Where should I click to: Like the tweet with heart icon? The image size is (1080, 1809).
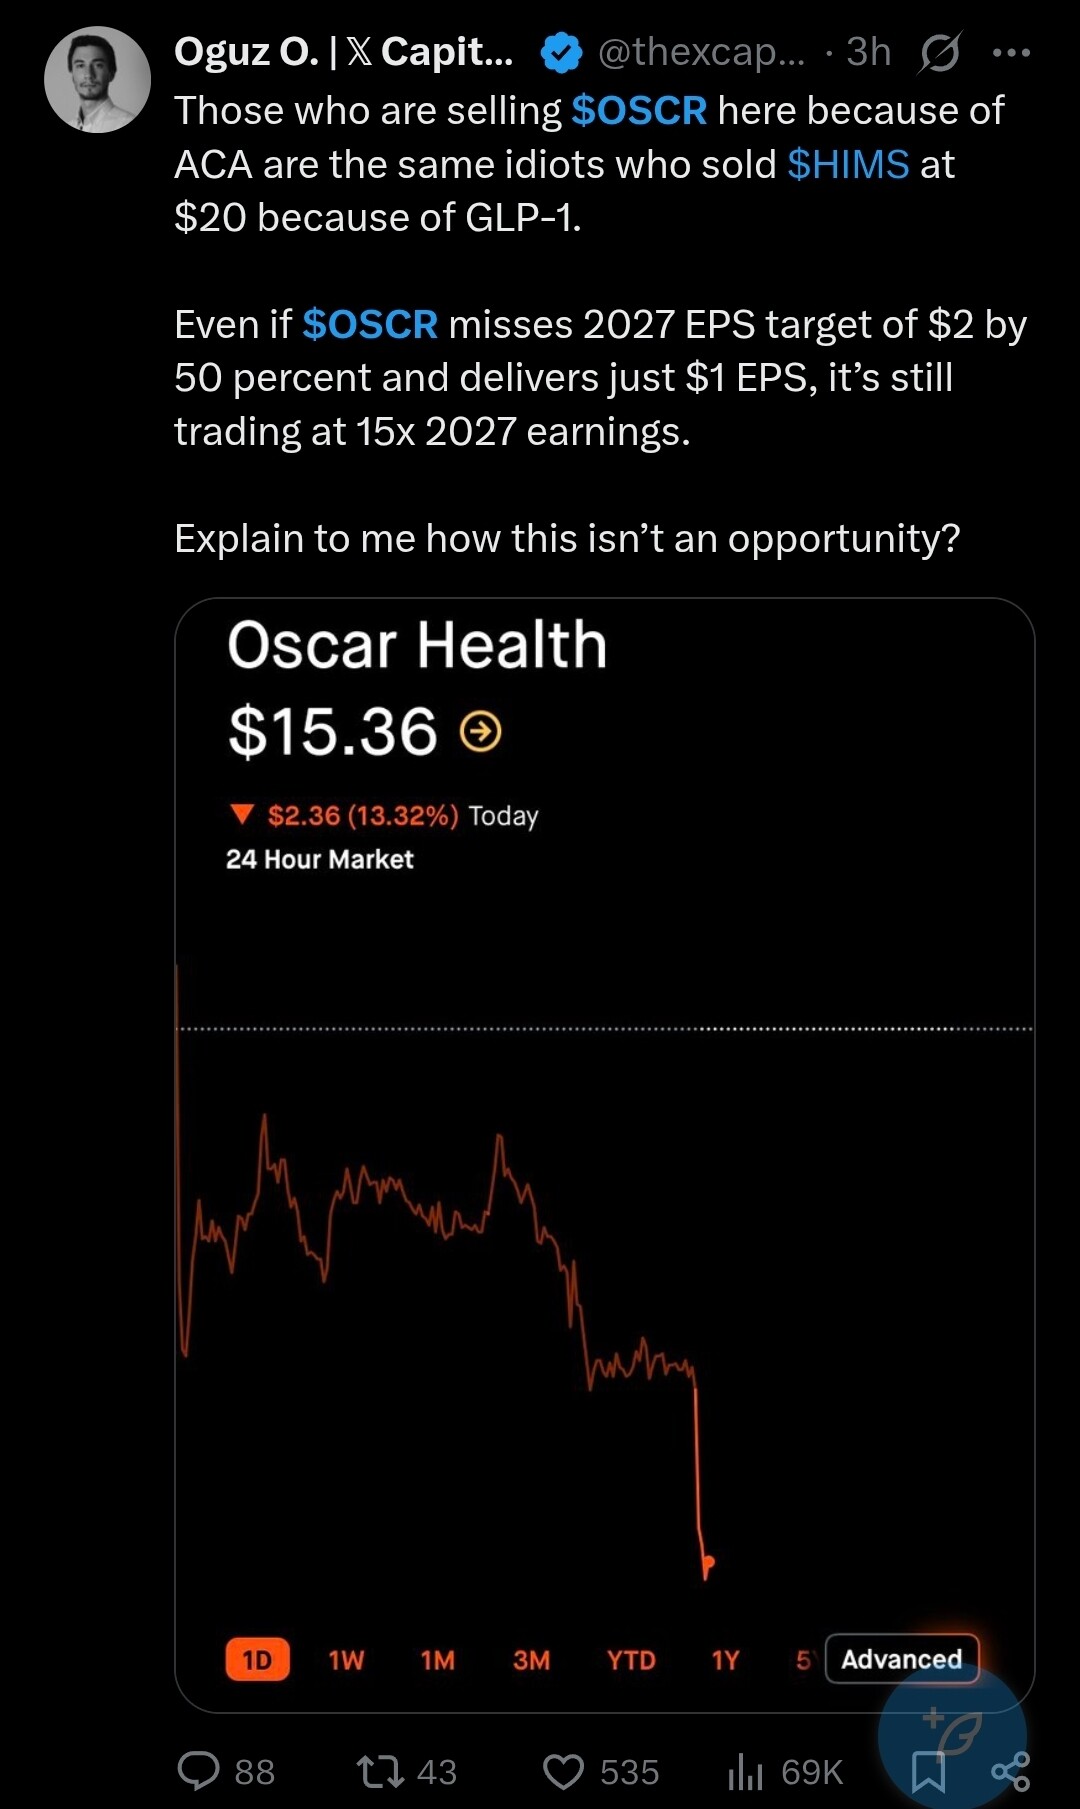pyautogui.click(x=563, y=1771)
